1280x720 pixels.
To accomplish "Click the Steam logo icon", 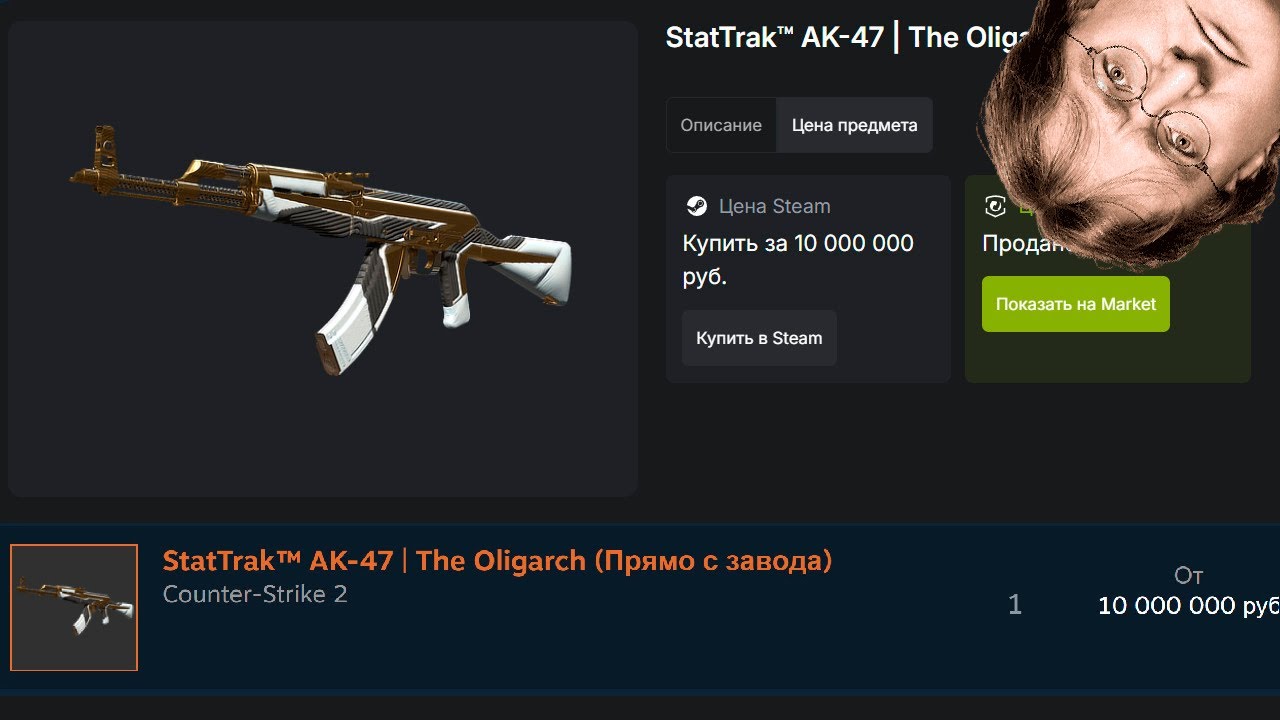I will click(x=696, y=206).
